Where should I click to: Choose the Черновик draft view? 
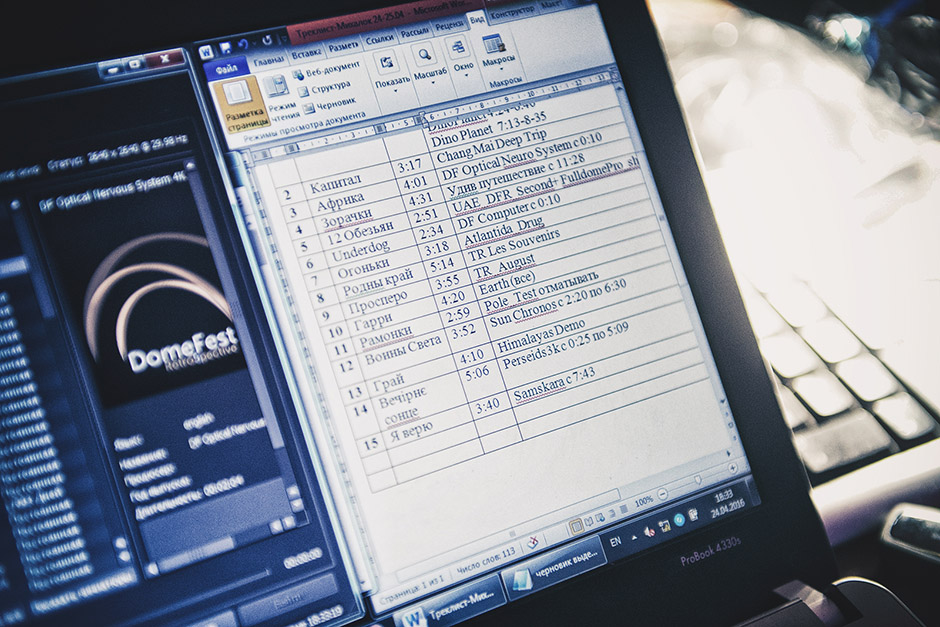pyautogui.click(x=329, y=105)
